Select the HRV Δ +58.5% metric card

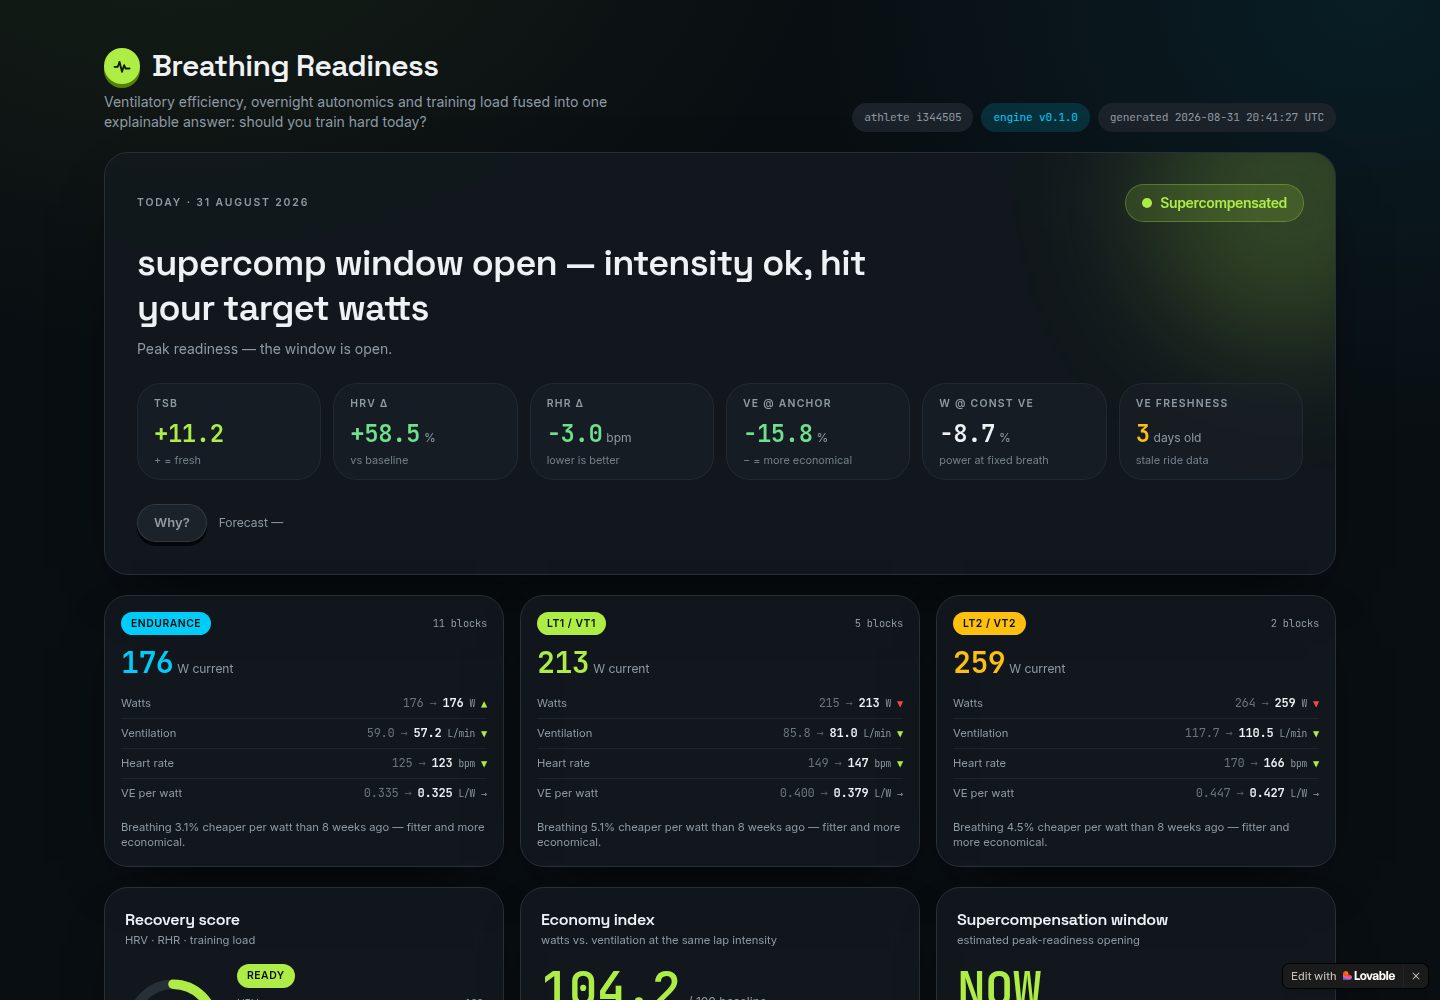425,432
